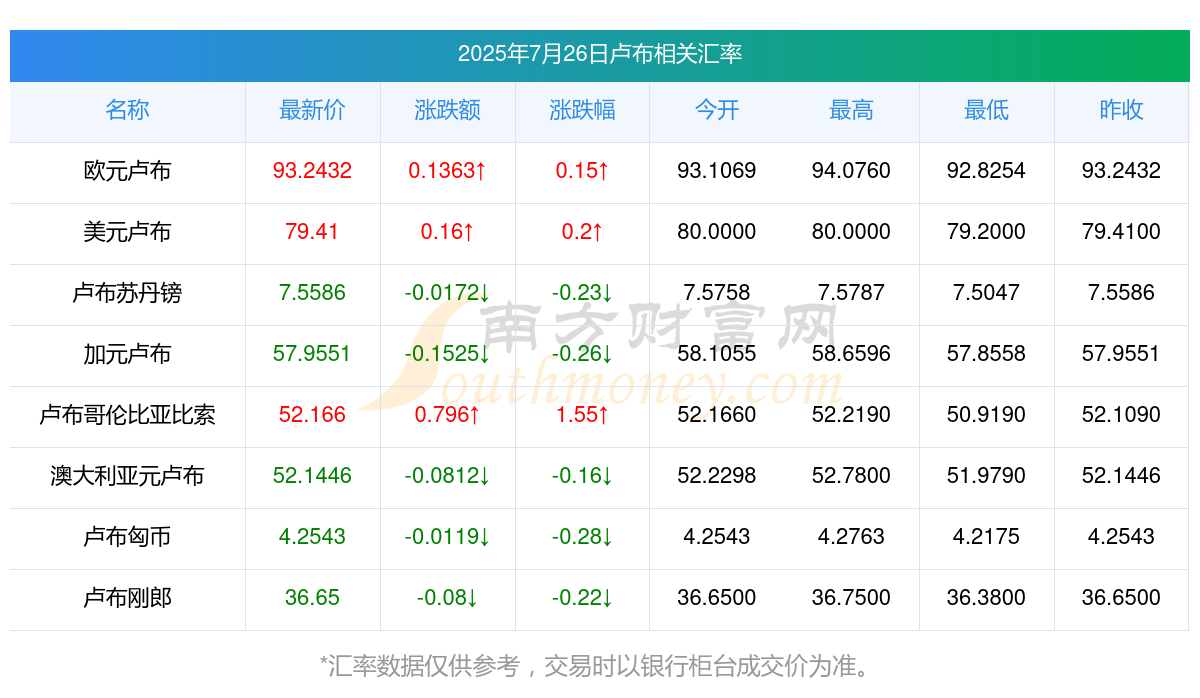Click opening price 52.2298
Screen dimensions: 1200x698
click(x=717, y=476)
